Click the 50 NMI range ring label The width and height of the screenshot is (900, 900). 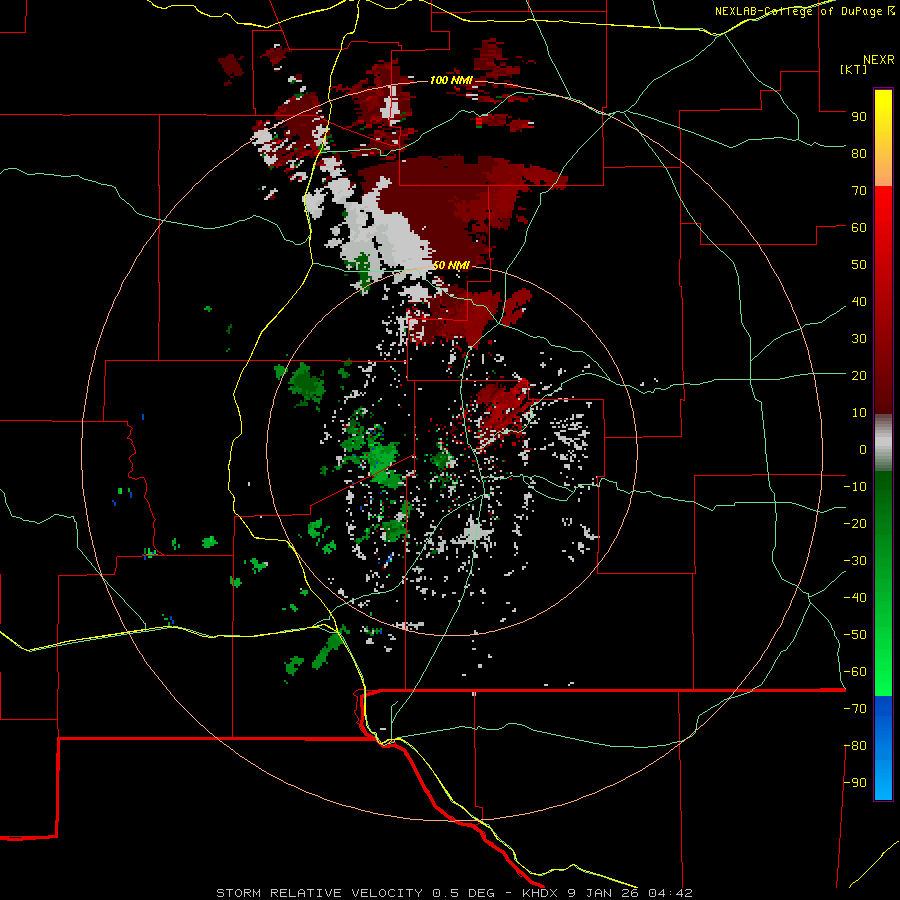tap(451, 265)
